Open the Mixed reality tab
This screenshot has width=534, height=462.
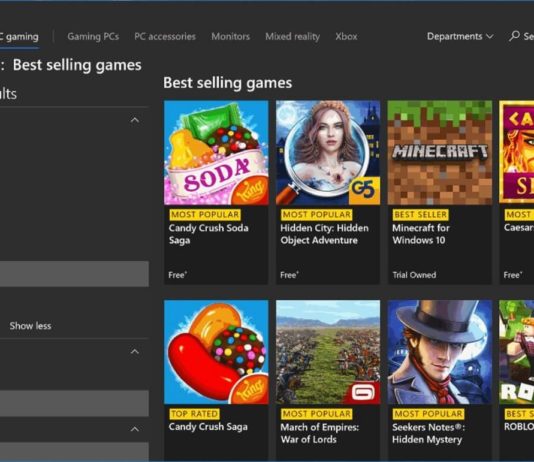coord(293,36)
